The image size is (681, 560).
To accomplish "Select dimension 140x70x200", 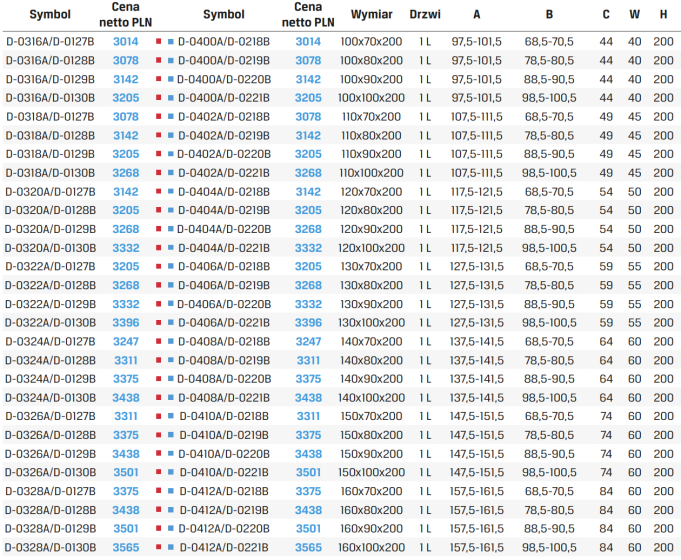I will tap(371, 341).
